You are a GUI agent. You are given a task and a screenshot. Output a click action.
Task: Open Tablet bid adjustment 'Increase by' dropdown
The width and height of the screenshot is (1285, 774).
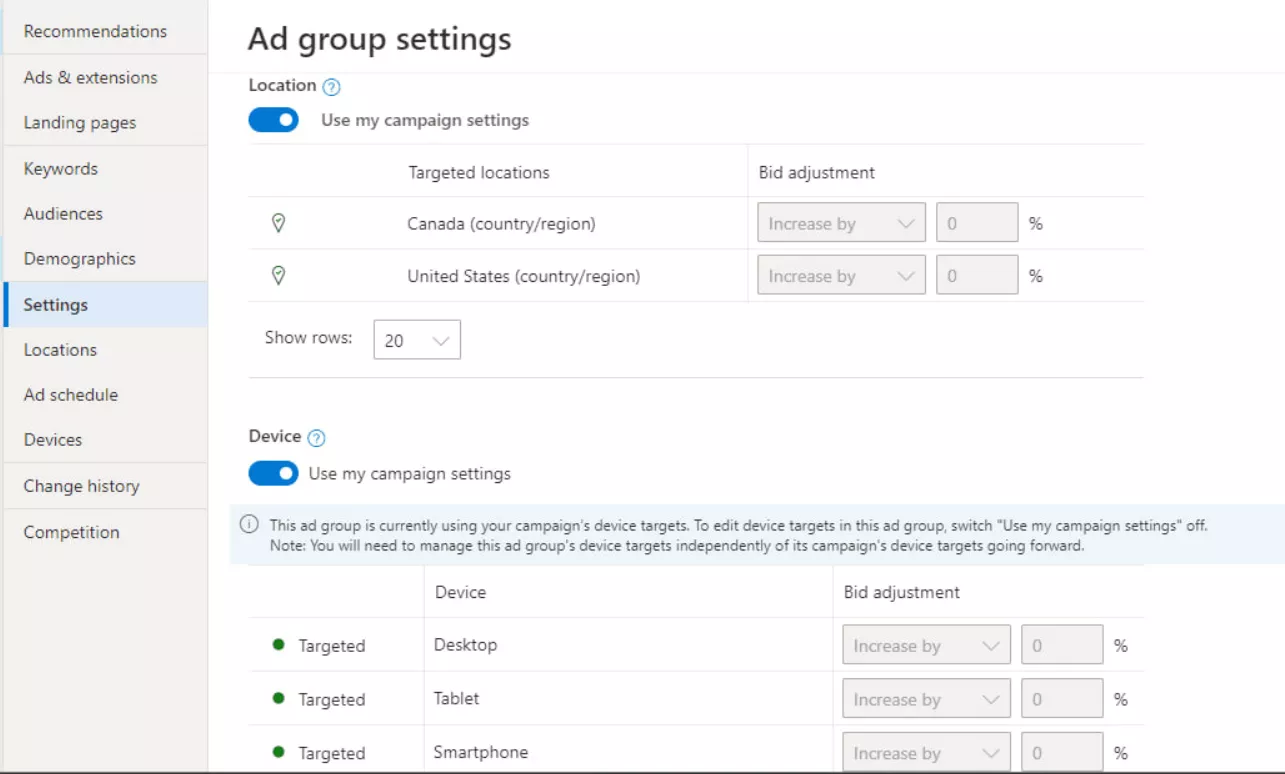tap(926, 699)
